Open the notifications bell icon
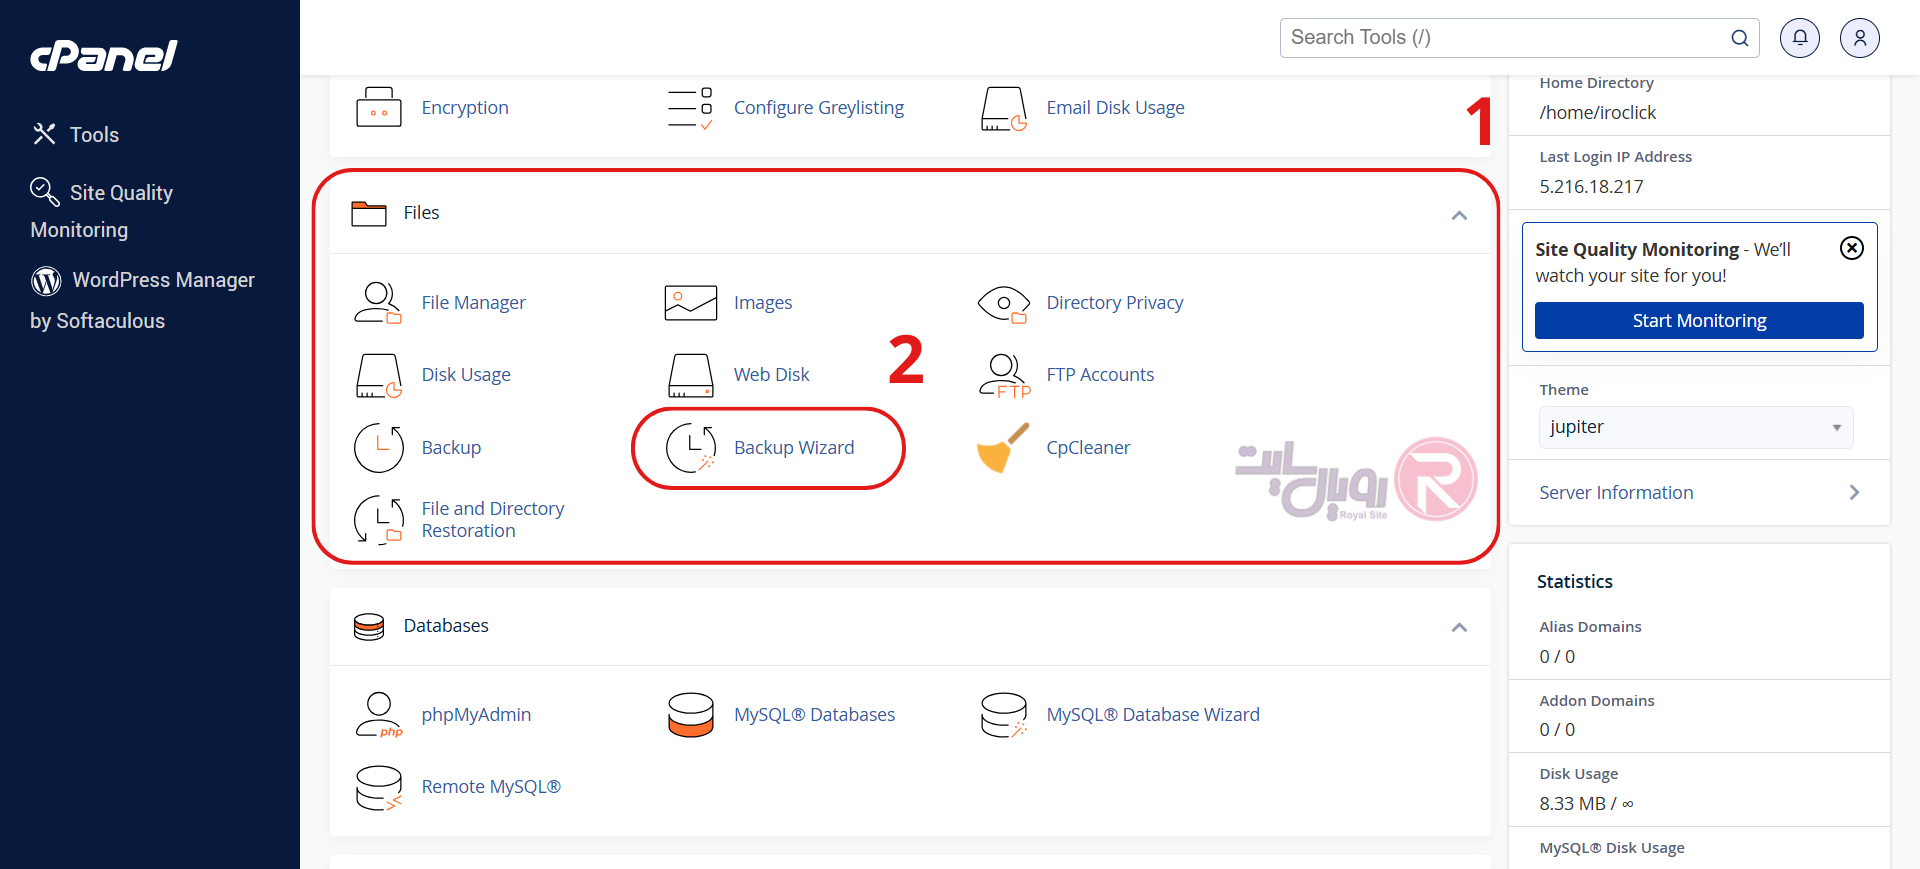Screen dimensions: 1920x869 [x=1799, y=38]
